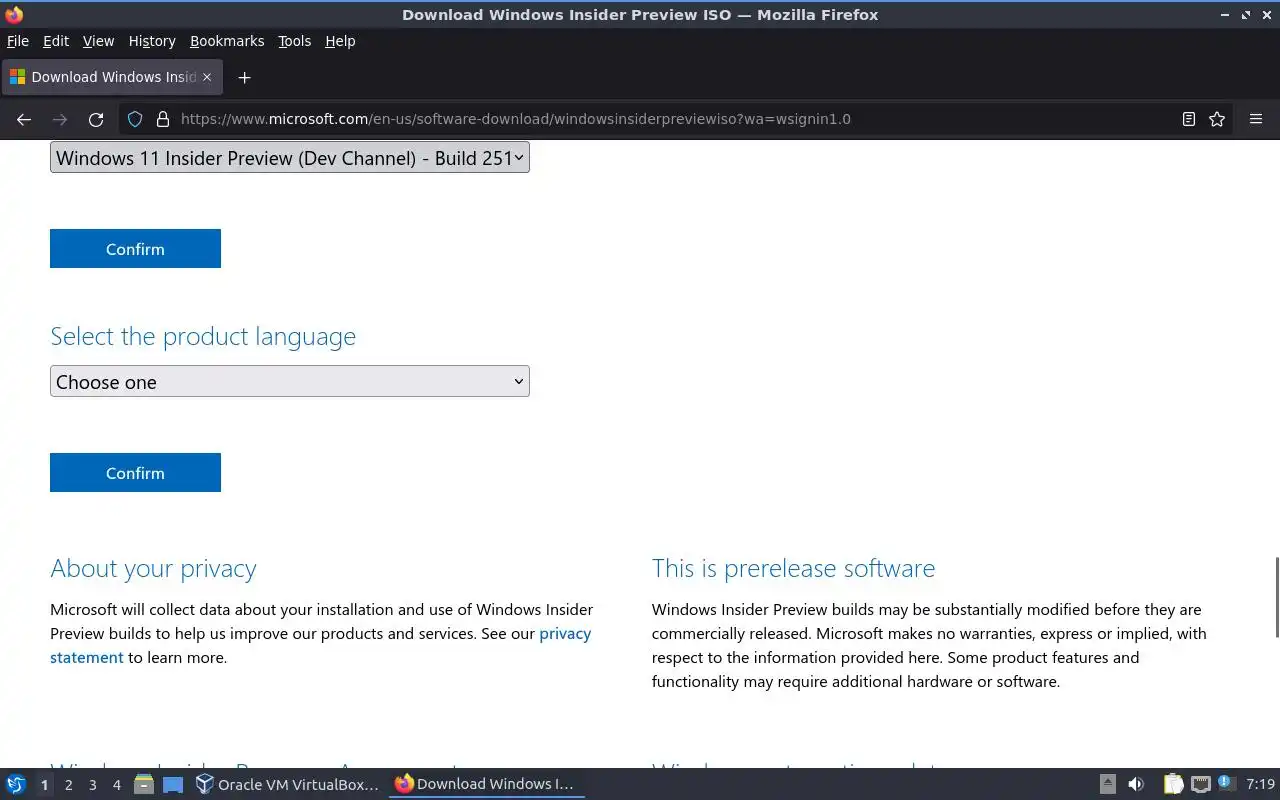Click the 'This is prerelease software' heading
Image resolution: width=1280 pixels, height=800 pixels.
[x=793, y=568]
